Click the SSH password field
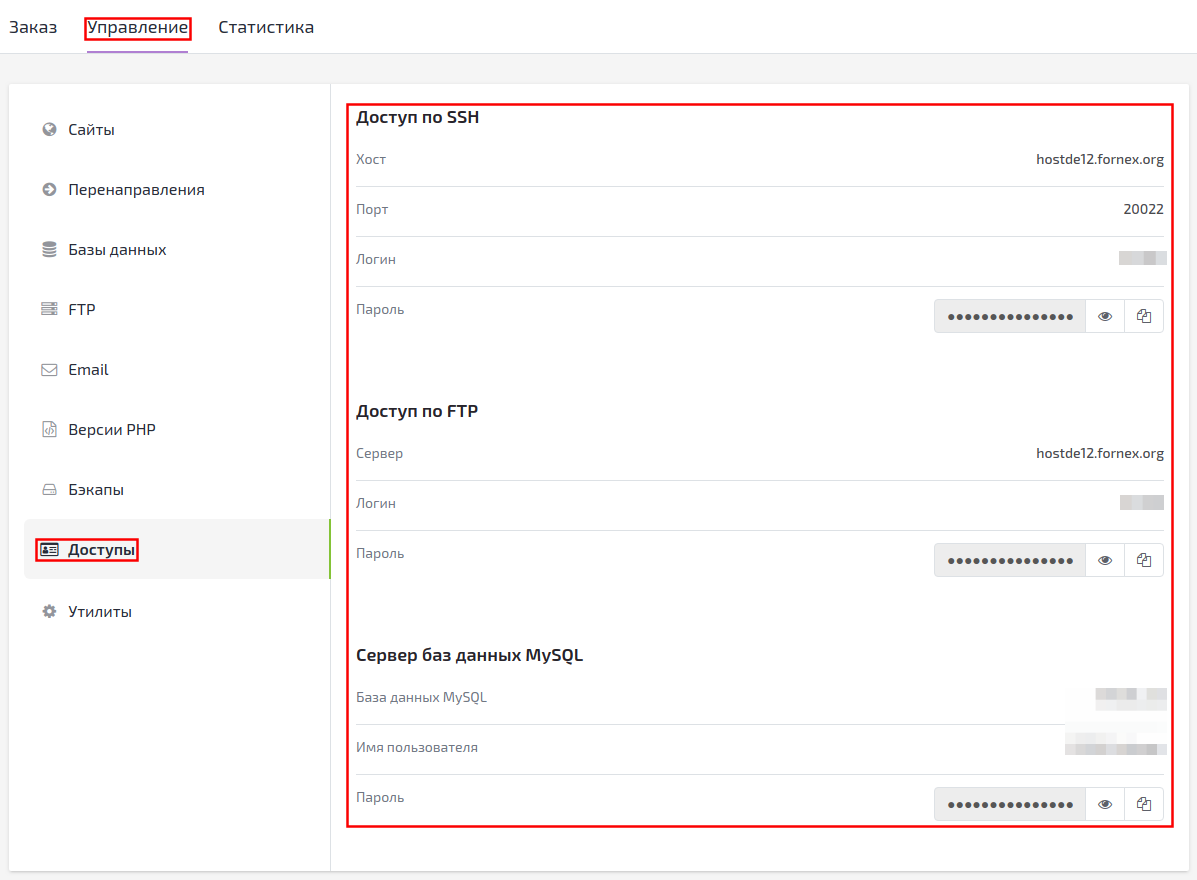The image size is (1197, 880). pyautogui.click(x=1010, y=316)
